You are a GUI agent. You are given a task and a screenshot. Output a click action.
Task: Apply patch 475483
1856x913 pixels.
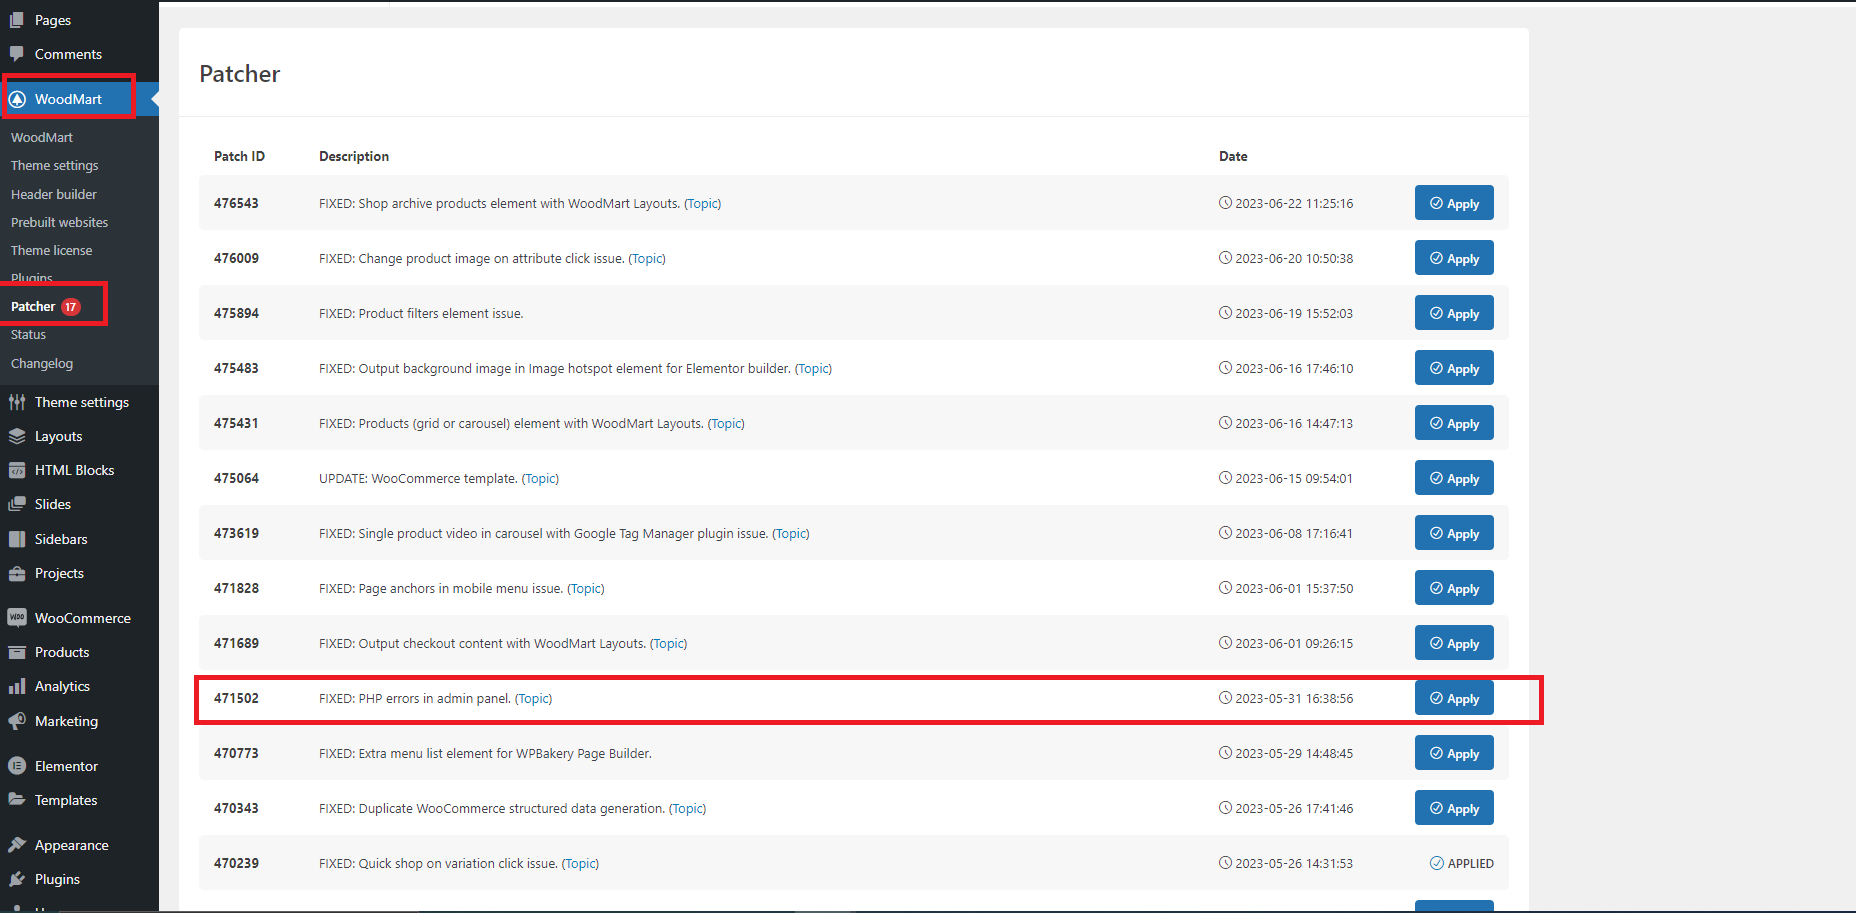point(1454,368)
